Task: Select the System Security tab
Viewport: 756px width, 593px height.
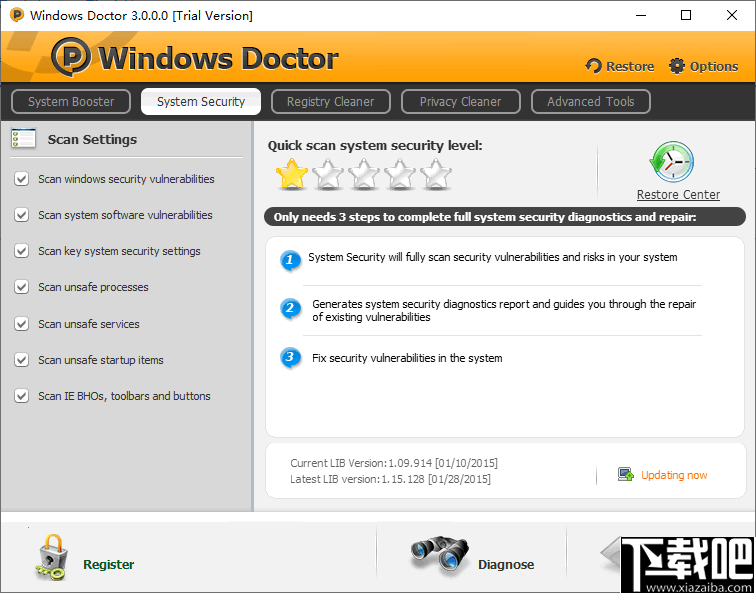Action: coord(201,102)
